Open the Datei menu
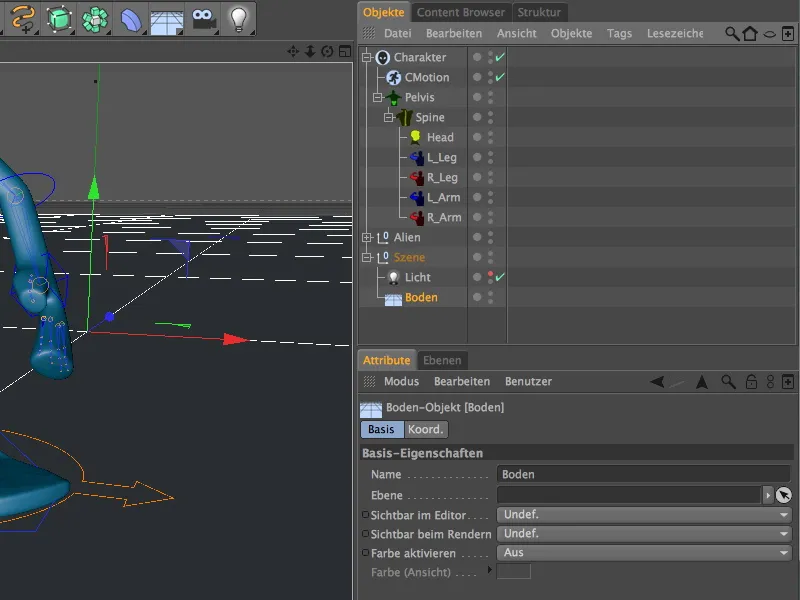Image resolution: width=800 pixels, height=600 pixels. (x=397, y=34)
